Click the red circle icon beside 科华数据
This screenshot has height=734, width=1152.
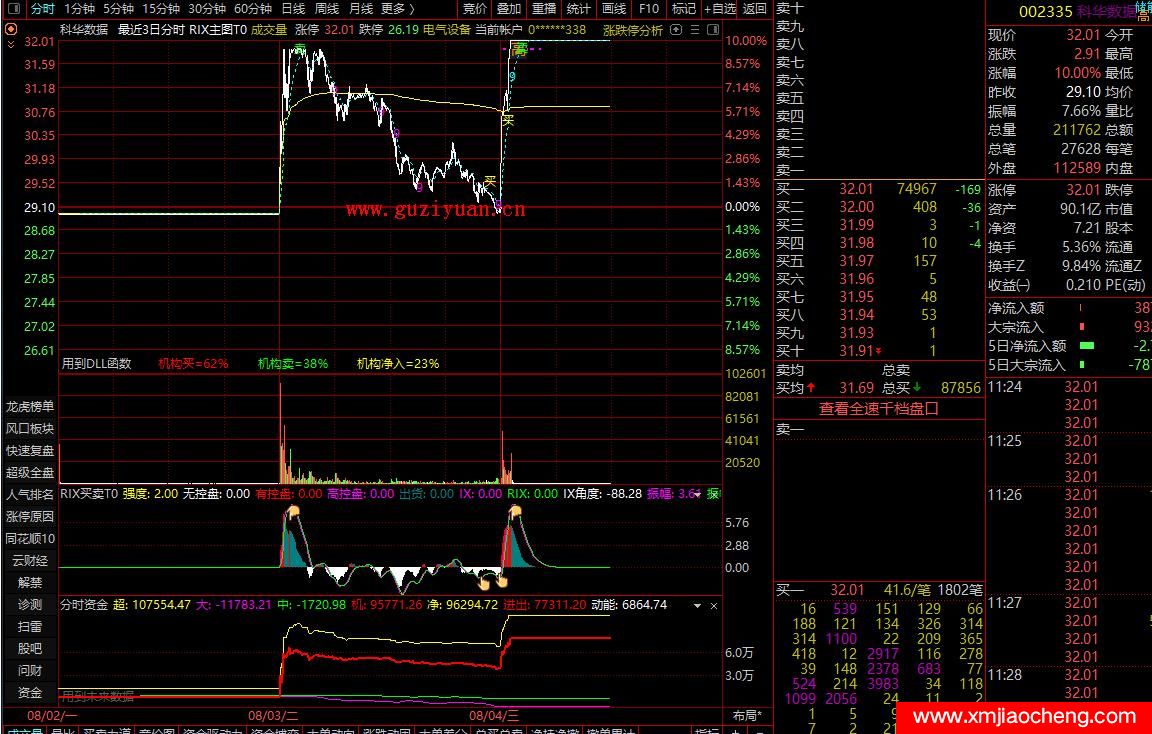pyautogui.click(x=12, y=29)
